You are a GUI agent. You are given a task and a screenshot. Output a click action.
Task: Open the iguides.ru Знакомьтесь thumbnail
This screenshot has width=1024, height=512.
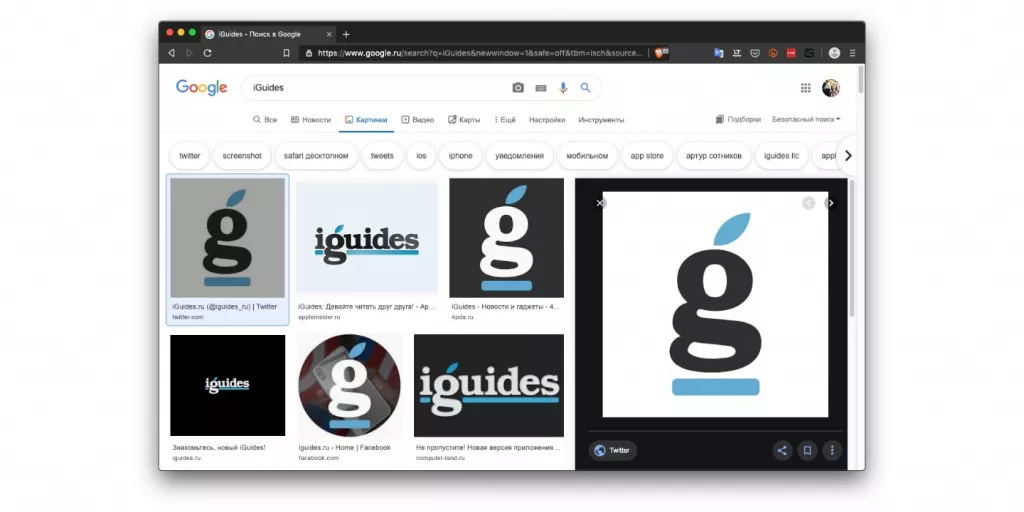coord(228,385)
